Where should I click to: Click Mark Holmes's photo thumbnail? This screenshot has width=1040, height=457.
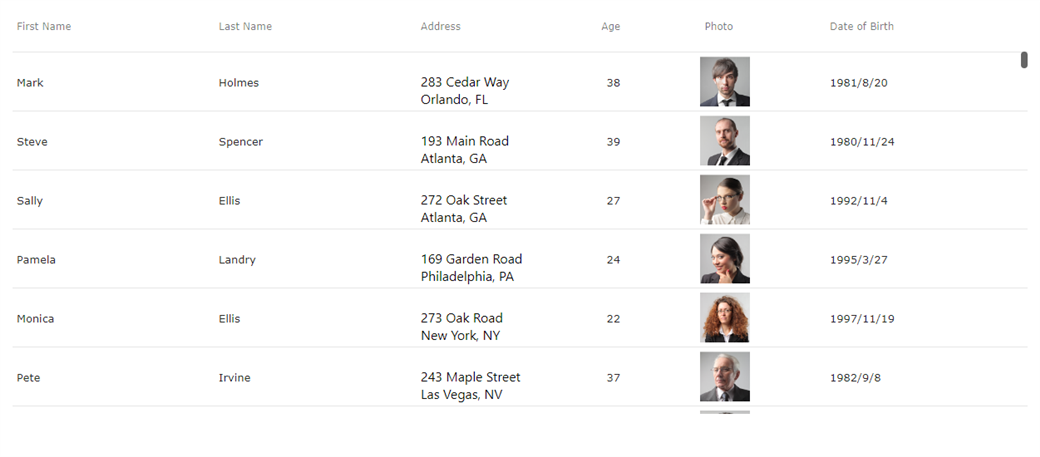pos(724,82)
